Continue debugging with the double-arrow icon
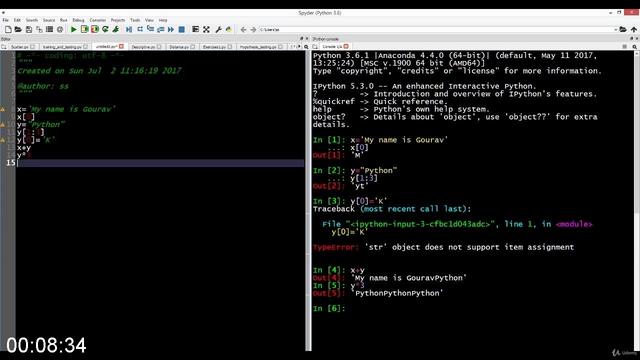Screen dimensions: 640x360 [x=171, y=29]
